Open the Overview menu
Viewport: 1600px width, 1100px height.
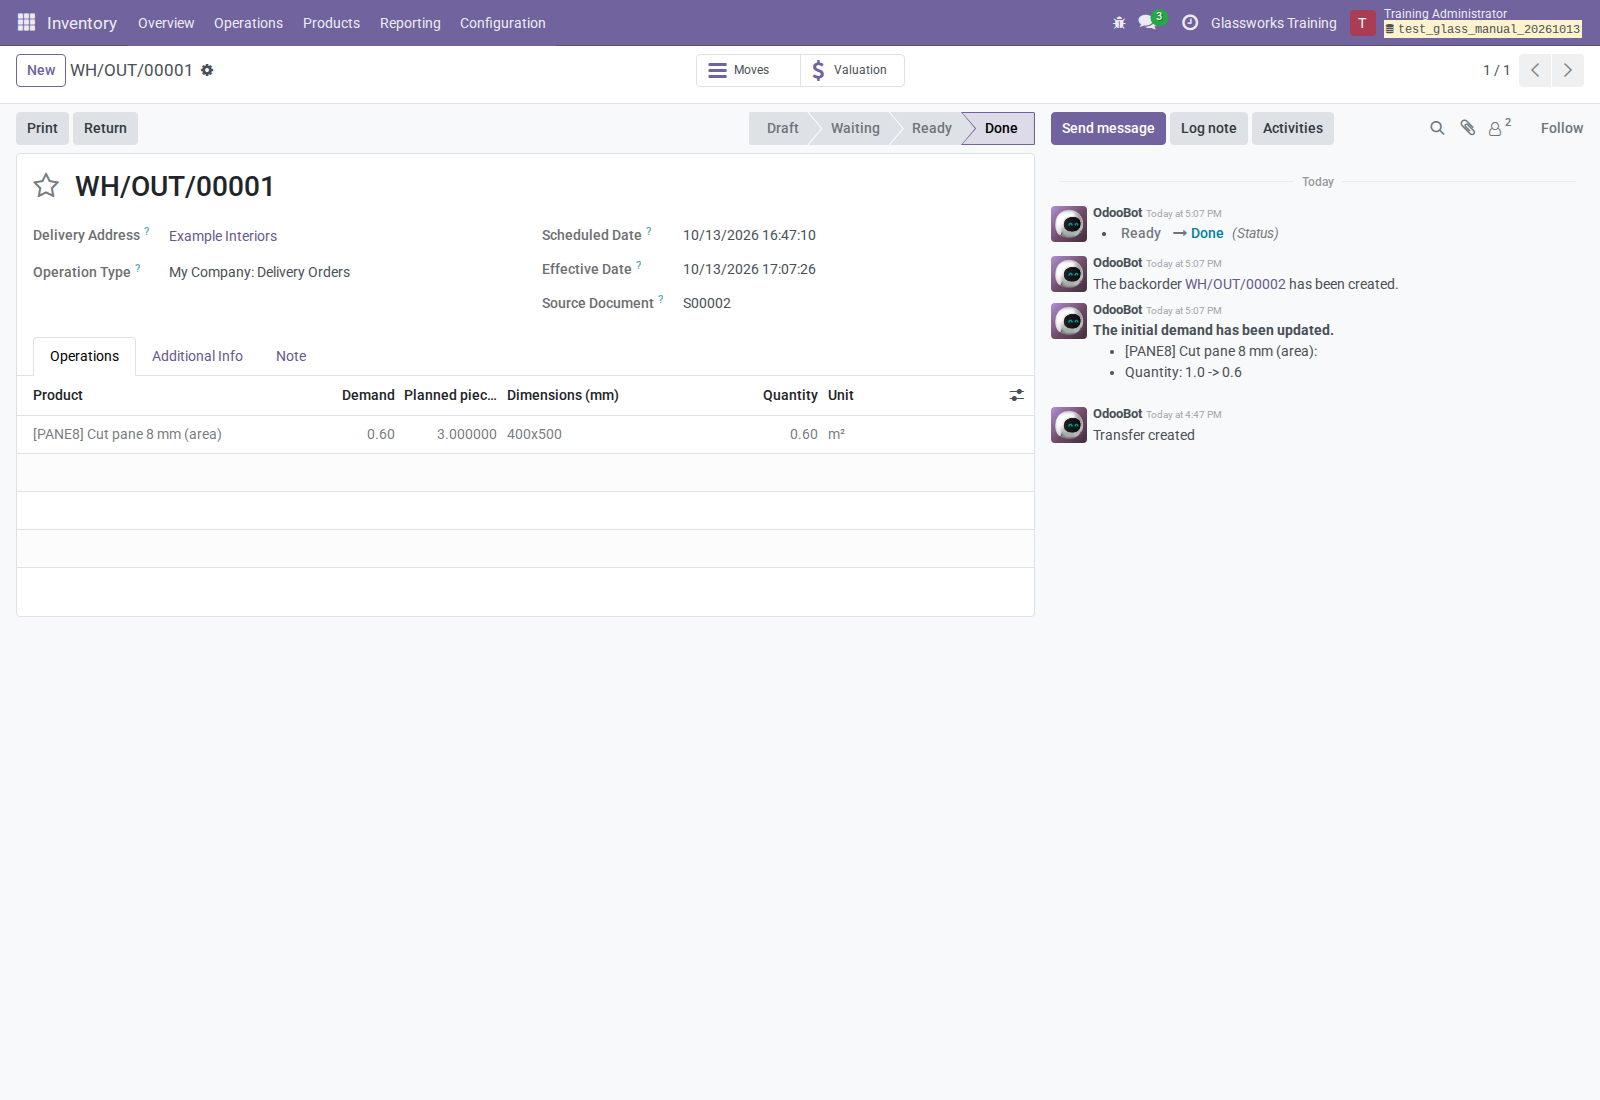[166, 23]
